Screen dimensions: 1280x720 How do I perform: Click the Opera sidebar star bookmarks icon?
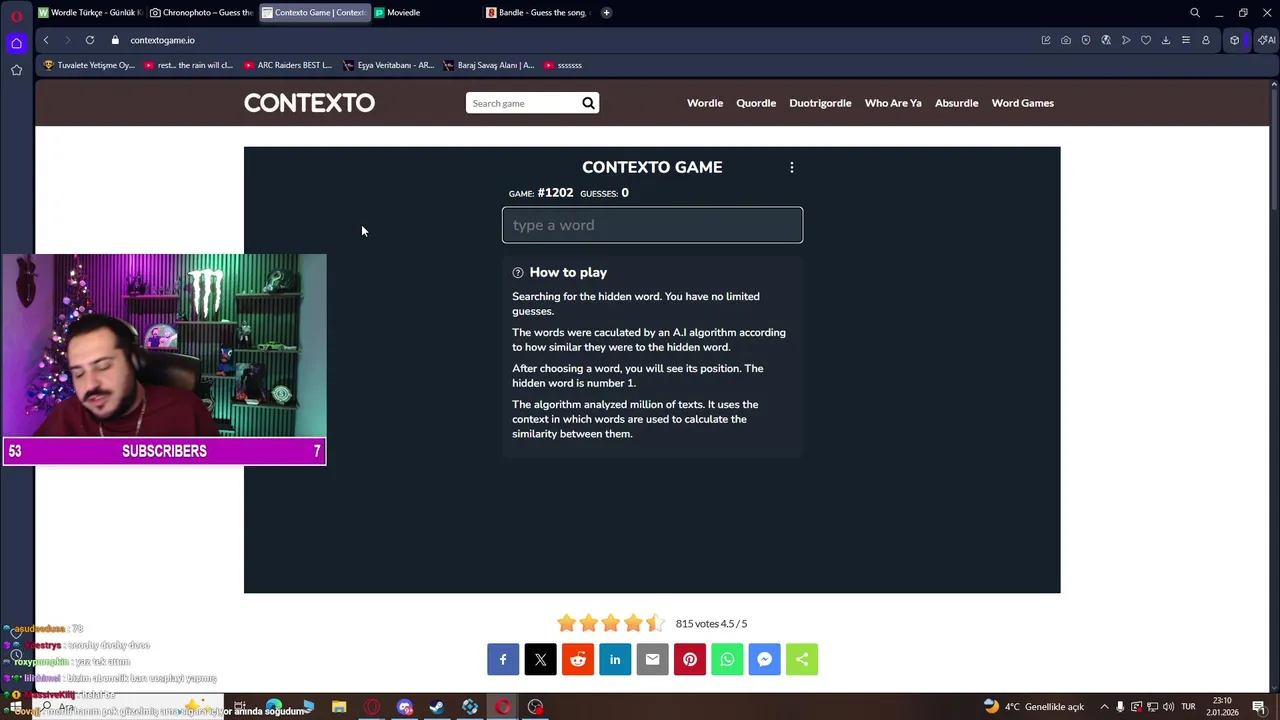click(16, 70)
